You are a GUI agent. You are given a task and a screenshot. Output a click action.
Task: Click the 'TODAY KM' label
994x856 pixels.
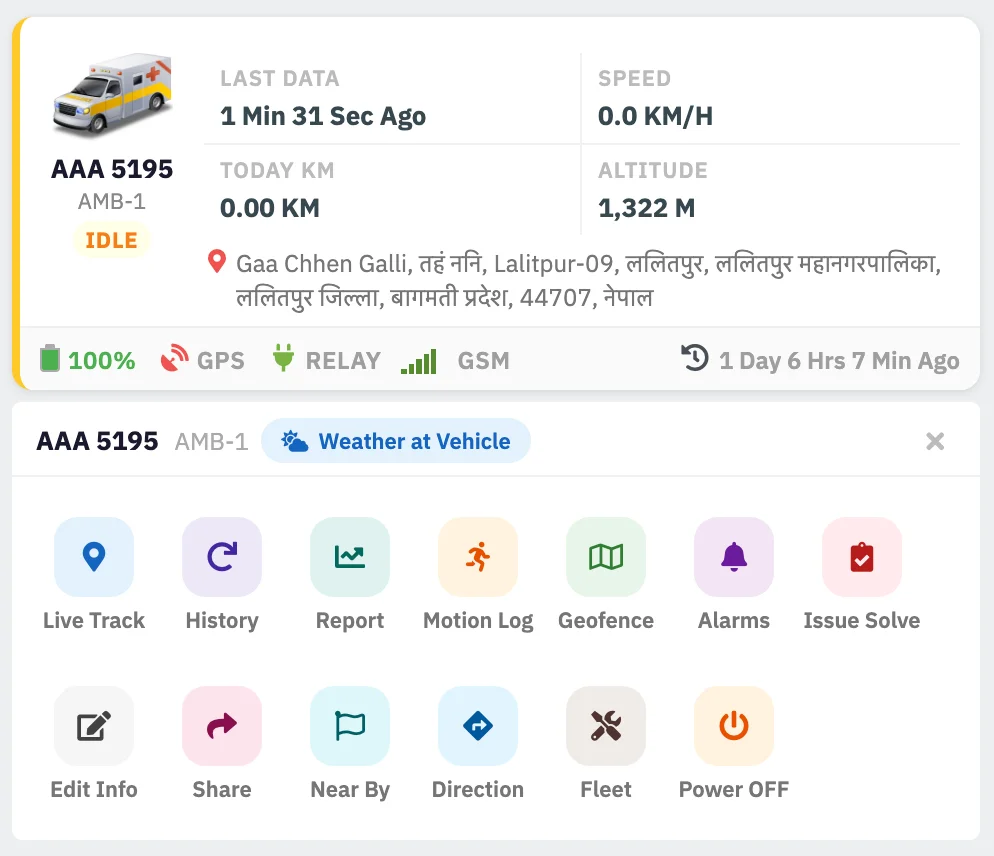click(x=277, y=170)
